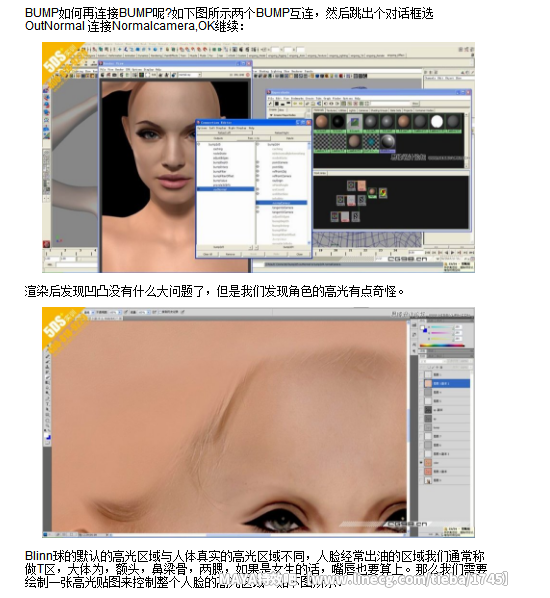Screen dimensions: 550x598
Task: Select bumpValue in the left outputs list
Action: point(220,181)
